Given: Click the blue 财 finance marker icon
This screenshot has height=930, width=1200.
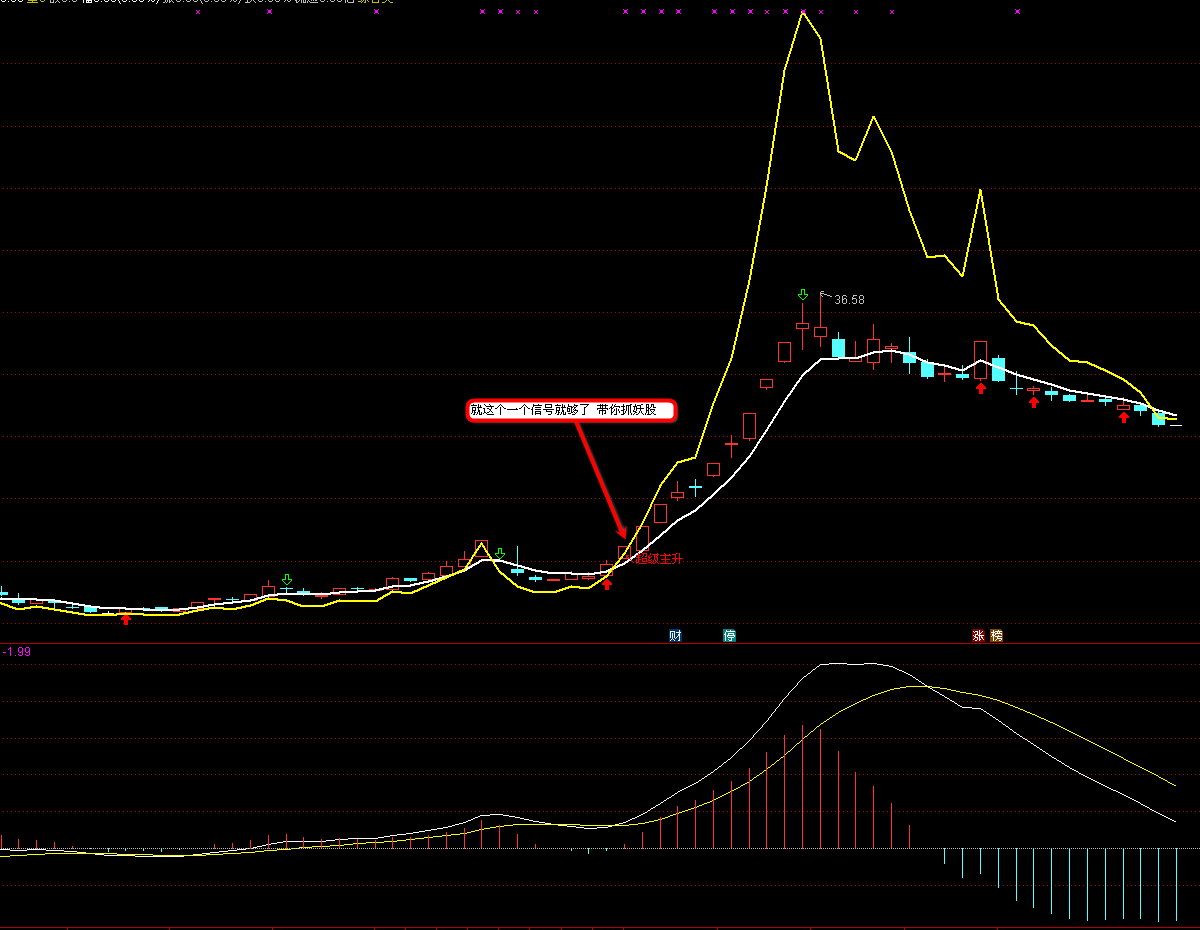Looking at the screenshot, I should tap(675, 635).
